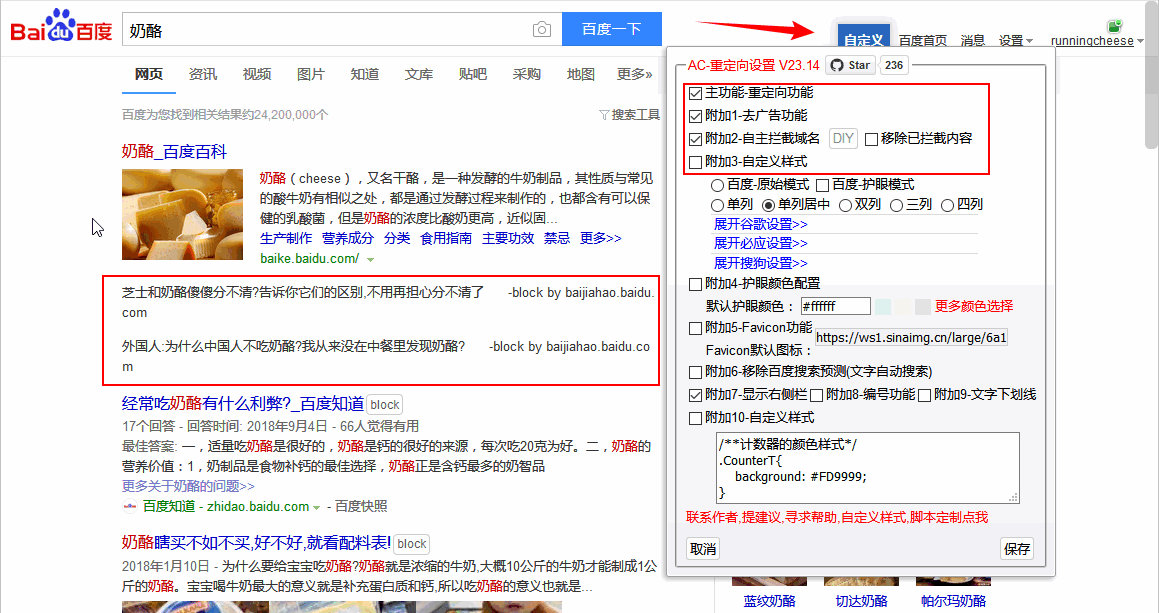Switch to 资讯 tab

tap(203, 75)
